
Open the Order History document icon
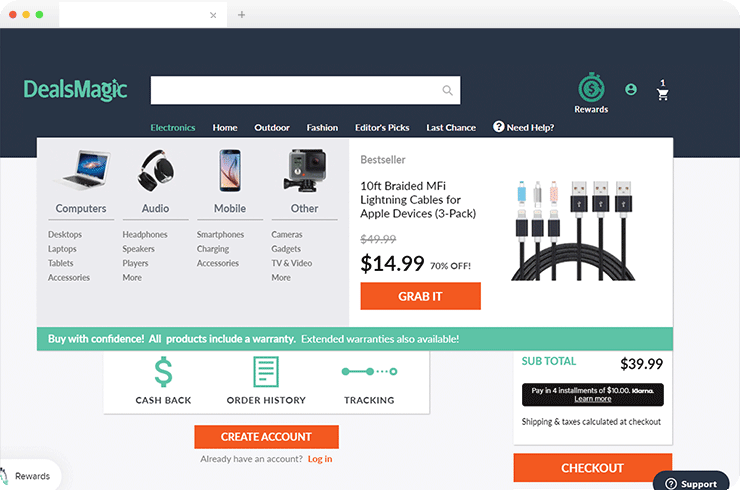266,372
